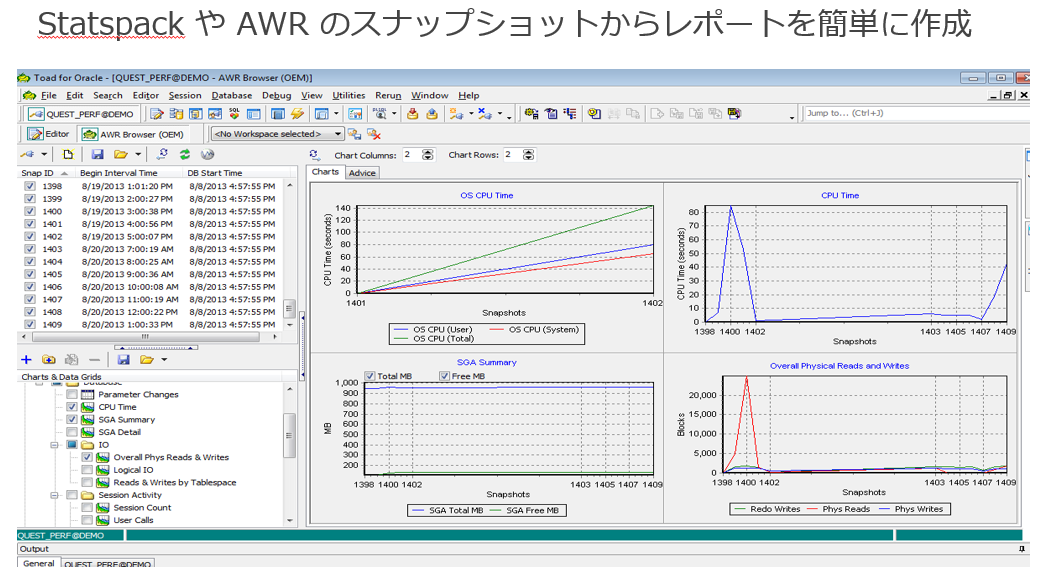Switch to the Editor window tab
The height and width of the screenshot is (582, 1046).
(x=49, y=134)
